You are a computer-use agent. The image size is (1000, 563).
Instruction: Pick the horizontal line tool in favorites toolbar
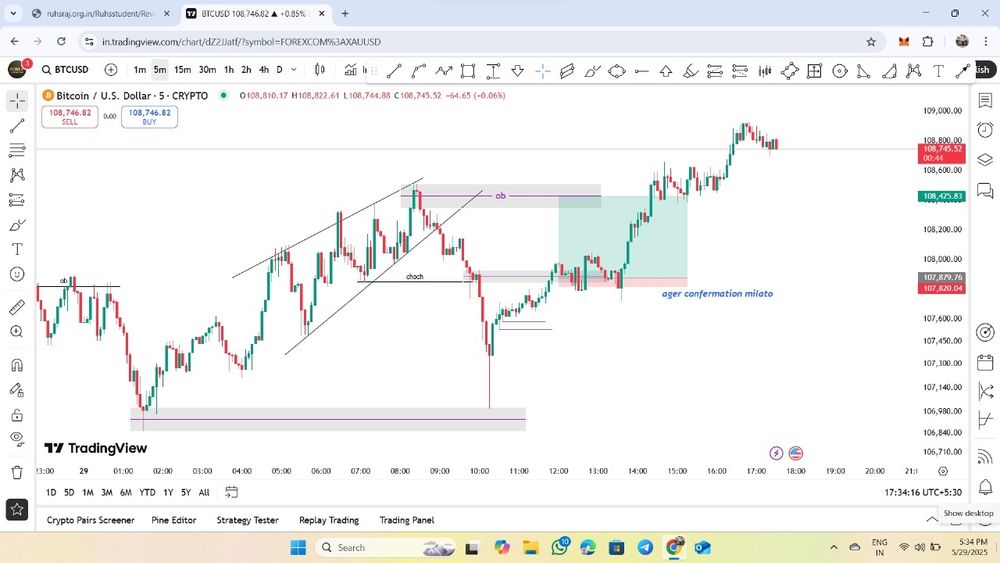[642, 71]
